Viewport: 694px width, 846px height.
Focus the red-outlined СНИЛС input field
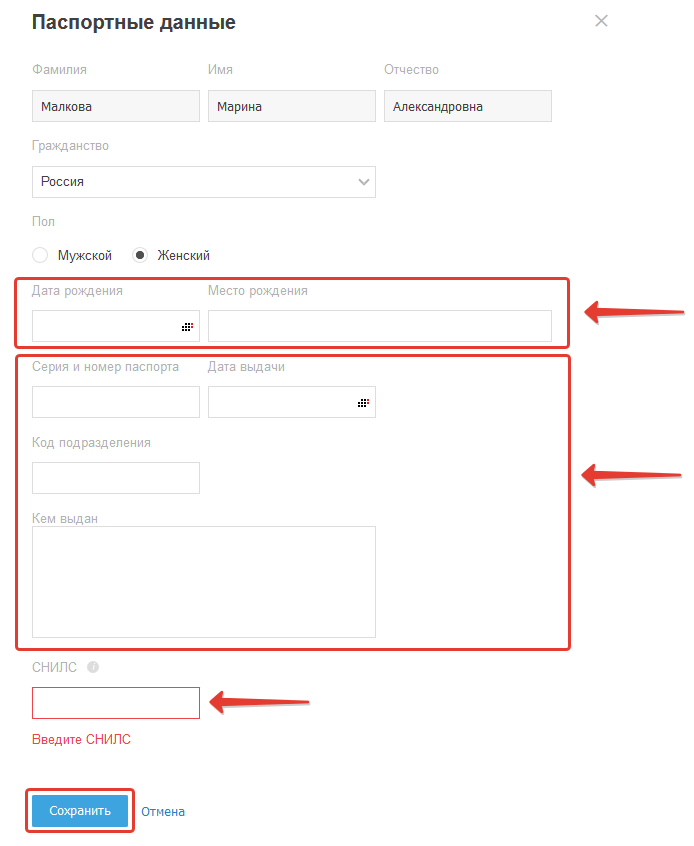coord(116,703)
